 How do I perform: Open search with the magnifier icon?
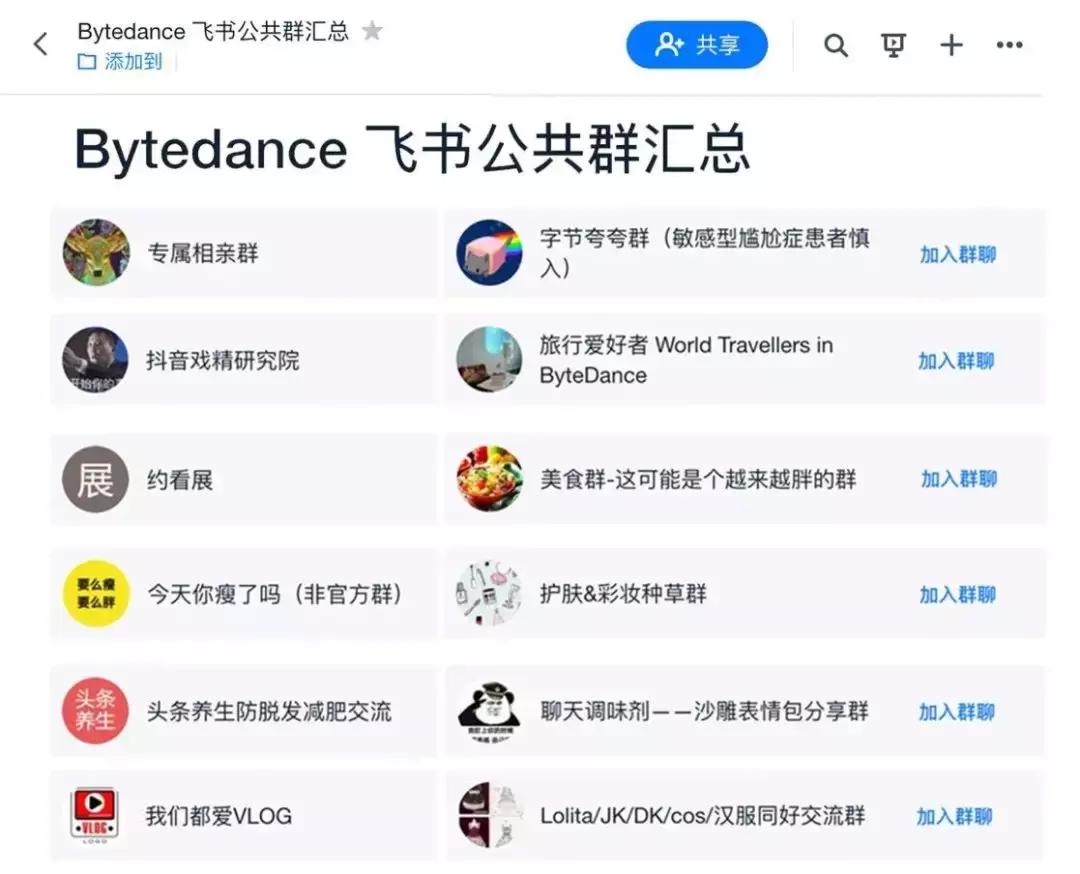click(x=837, y=45)
